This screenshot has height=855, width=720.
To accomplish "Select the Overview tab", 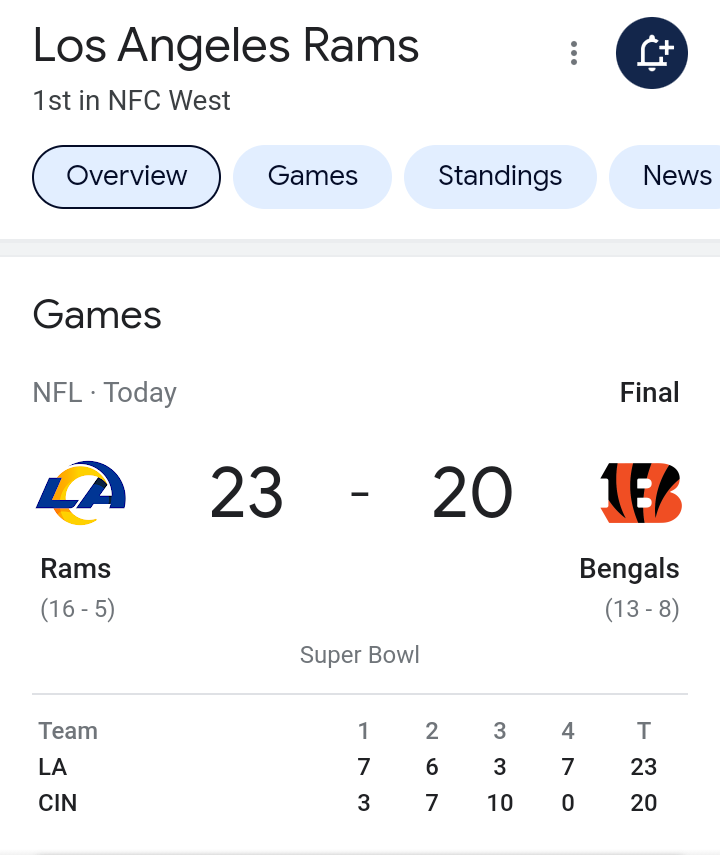I will coord(127,177).
